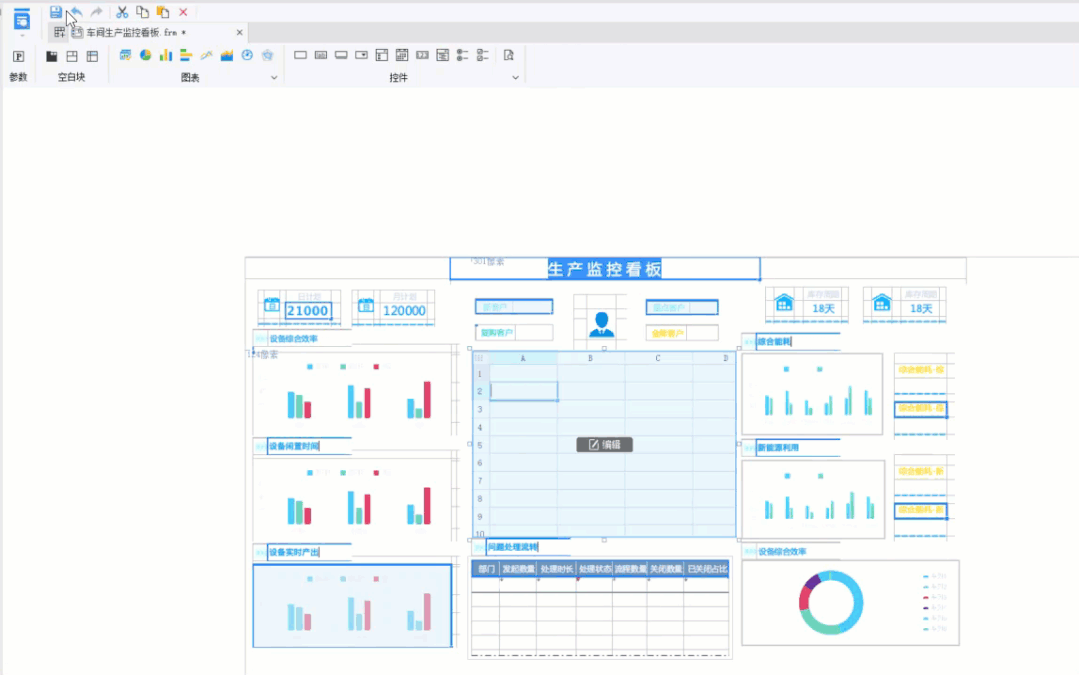Click the 部门 table header
1079x675 pixels.
click(x=486, y=569)
